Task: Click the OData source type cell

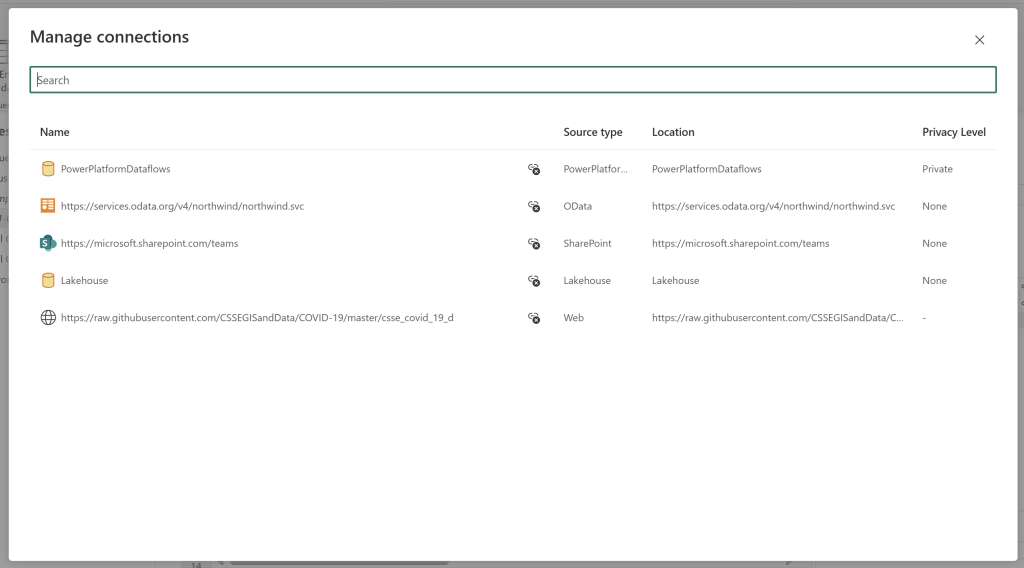Action: pos(577,206)
